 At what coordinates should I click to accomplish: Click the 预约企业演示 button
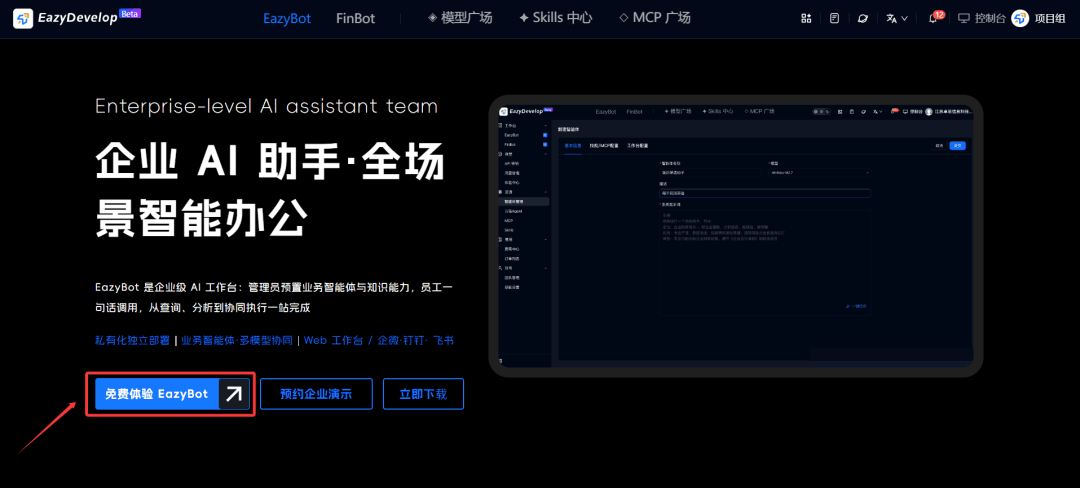316,394
